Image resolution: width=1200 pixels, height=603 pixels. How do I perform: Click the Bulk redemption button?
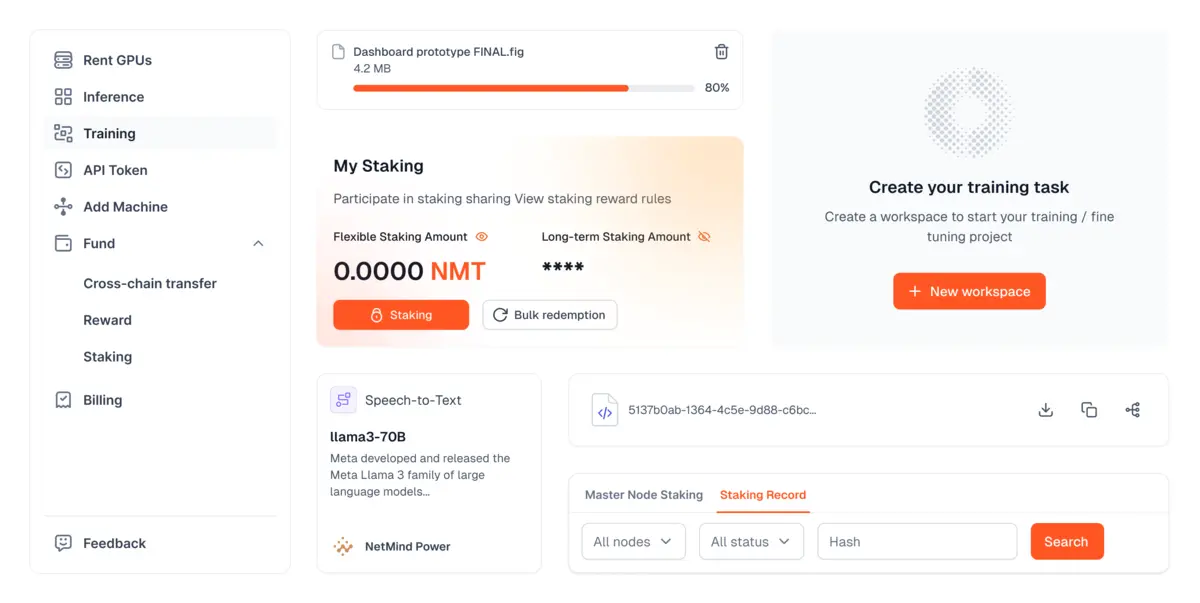point(549,315)
